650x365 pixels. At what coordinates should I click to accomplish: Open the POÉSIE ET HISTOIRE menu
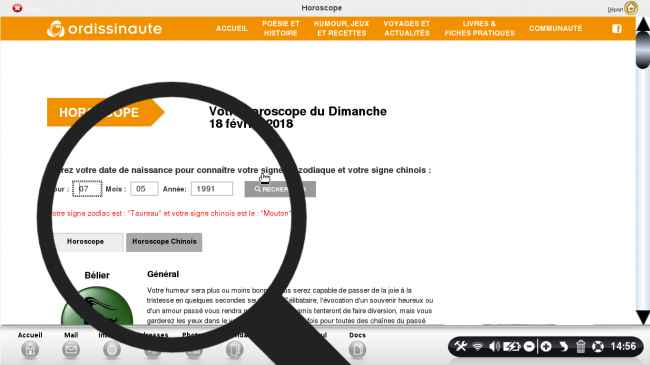click(x=281, y=28)
